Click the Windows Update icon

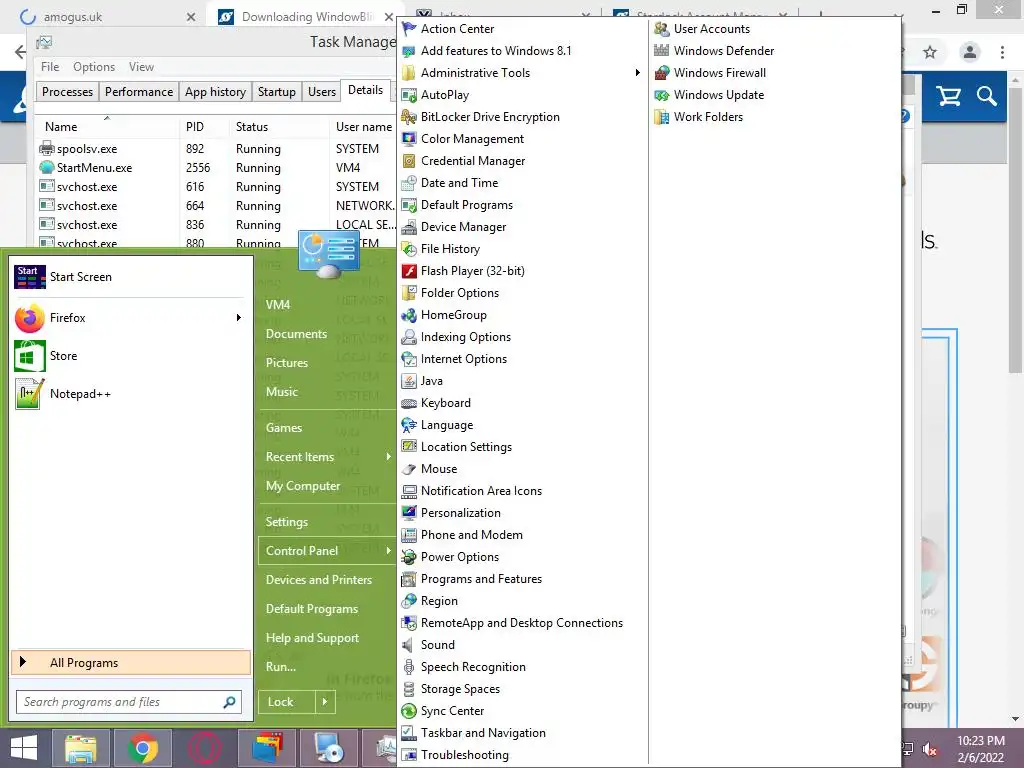click(662, 95)
